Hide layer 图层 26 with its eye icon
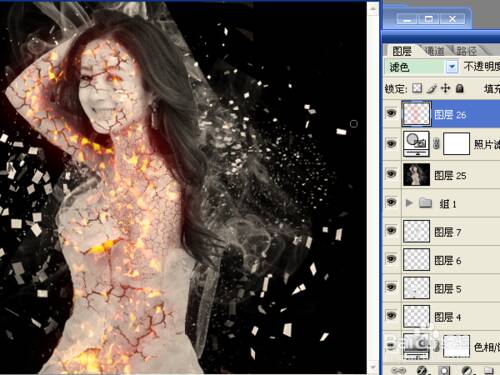Viewport: 500px width, 375px height. pyautogui.click(x=391, y=113)
